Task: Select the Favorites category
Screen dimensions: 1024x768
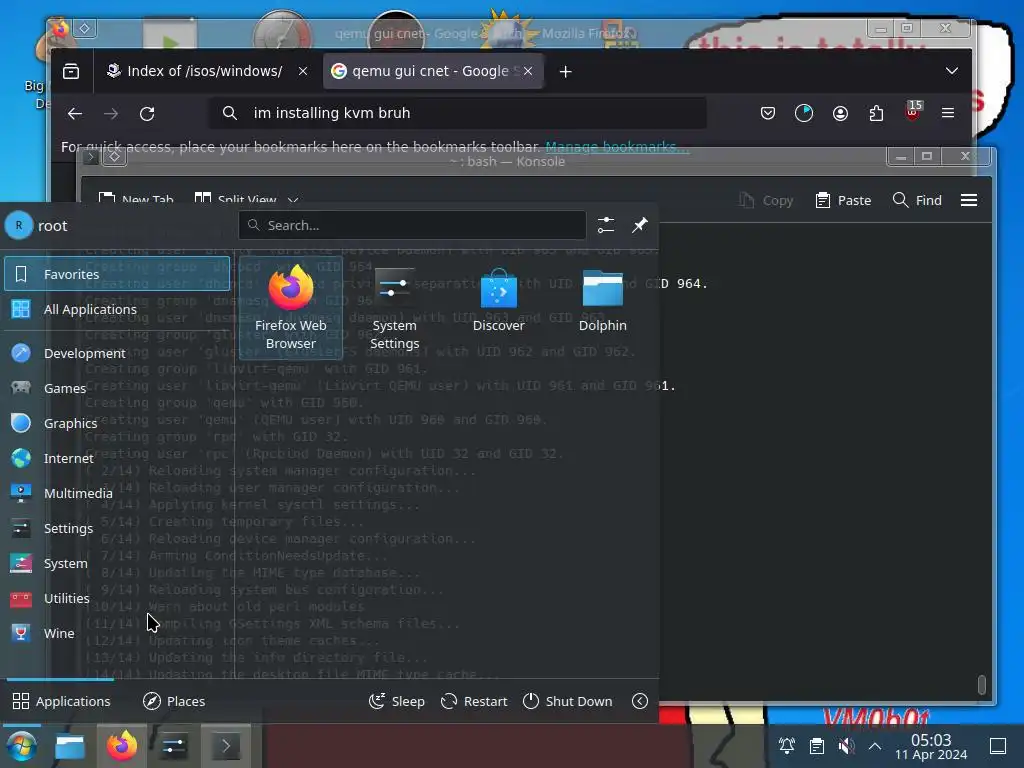Action: click(117, 274)
